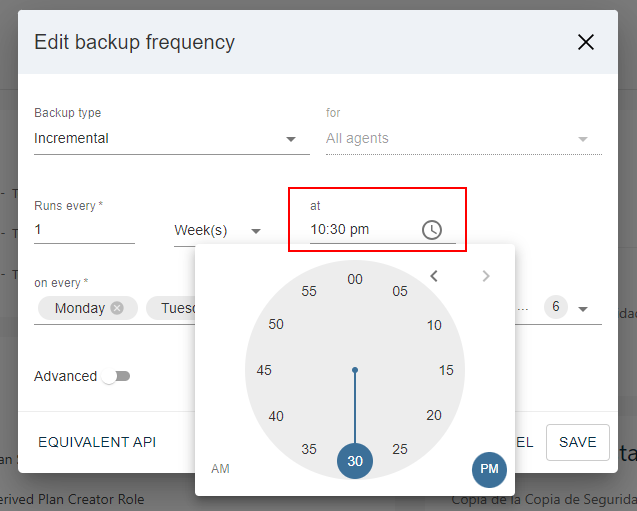Screen dimensions: 637x511
Task: Edit the Runs every number field
Action: click(84, 230)
